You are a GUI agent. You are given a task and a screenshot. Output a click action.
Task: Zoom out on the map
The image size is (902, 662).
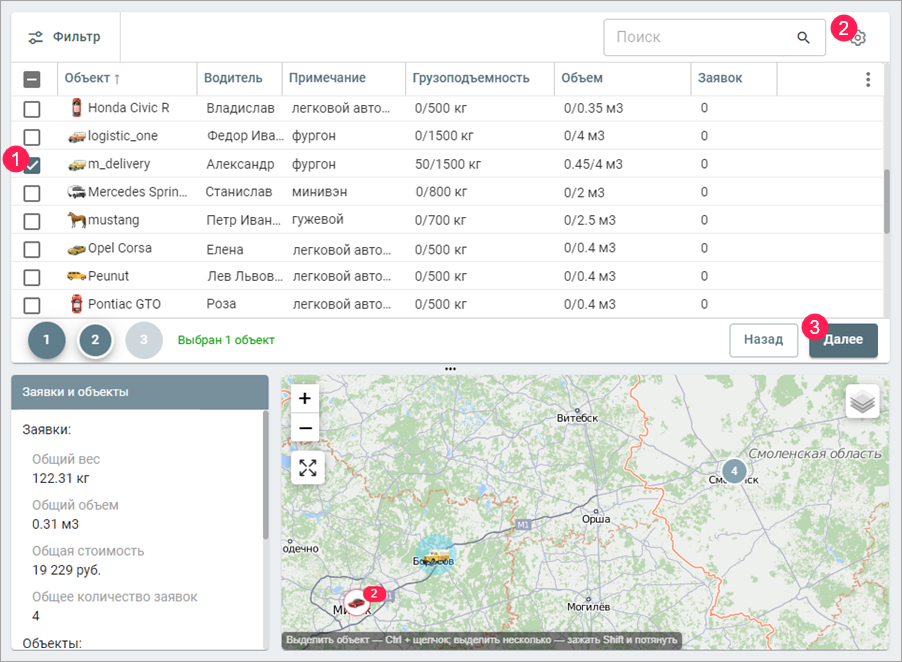click(306, 428)
